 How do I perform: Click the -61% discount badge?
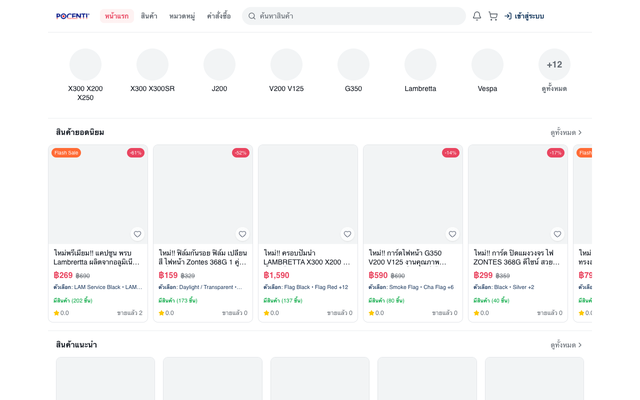[136, 153]
